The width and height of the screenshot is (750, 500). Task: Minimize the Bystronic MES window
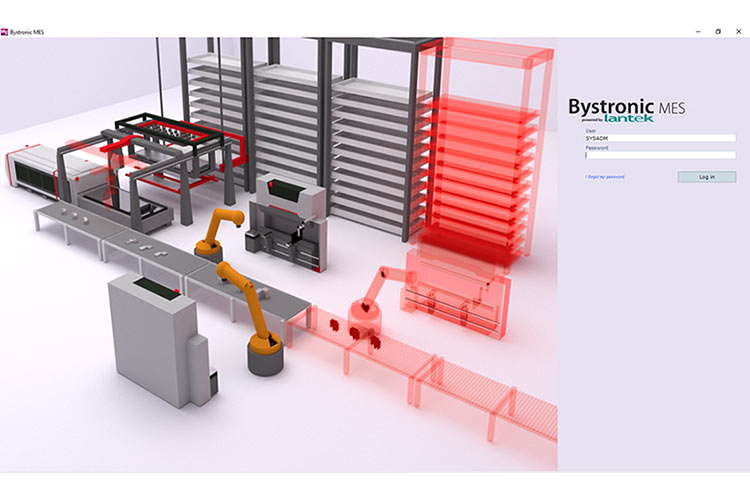click(x=698, y=32)
